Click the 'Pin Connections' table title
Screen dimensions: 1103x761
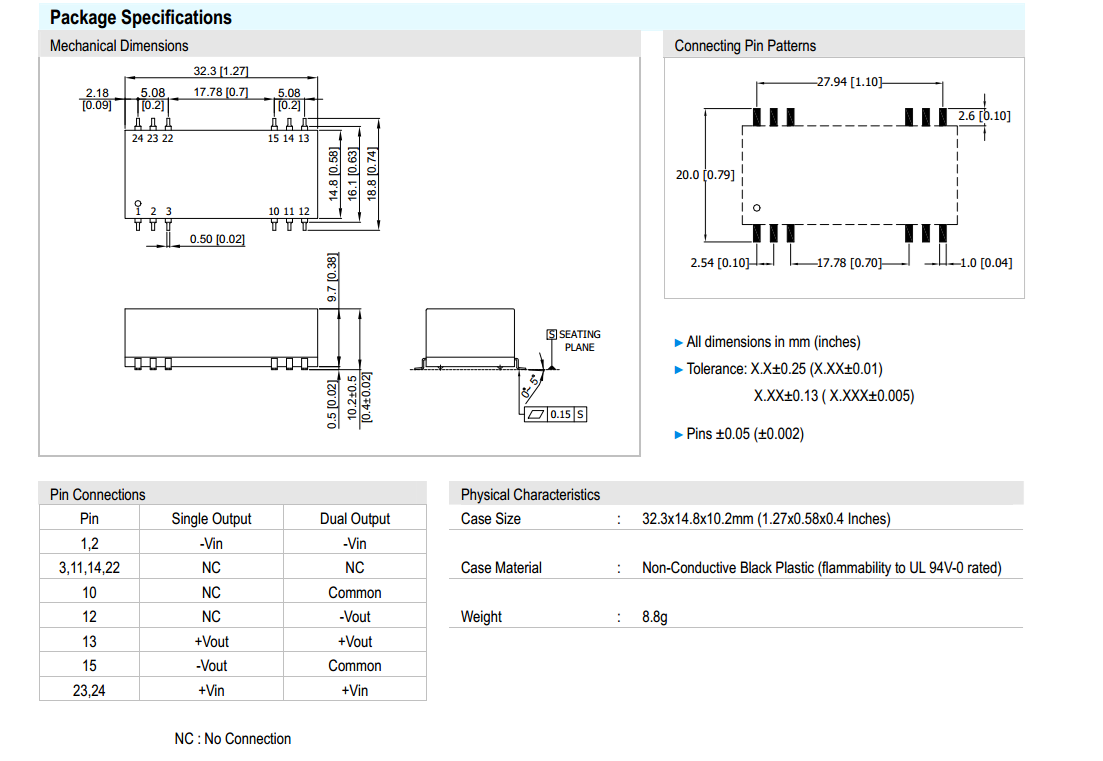coord(97,494)
